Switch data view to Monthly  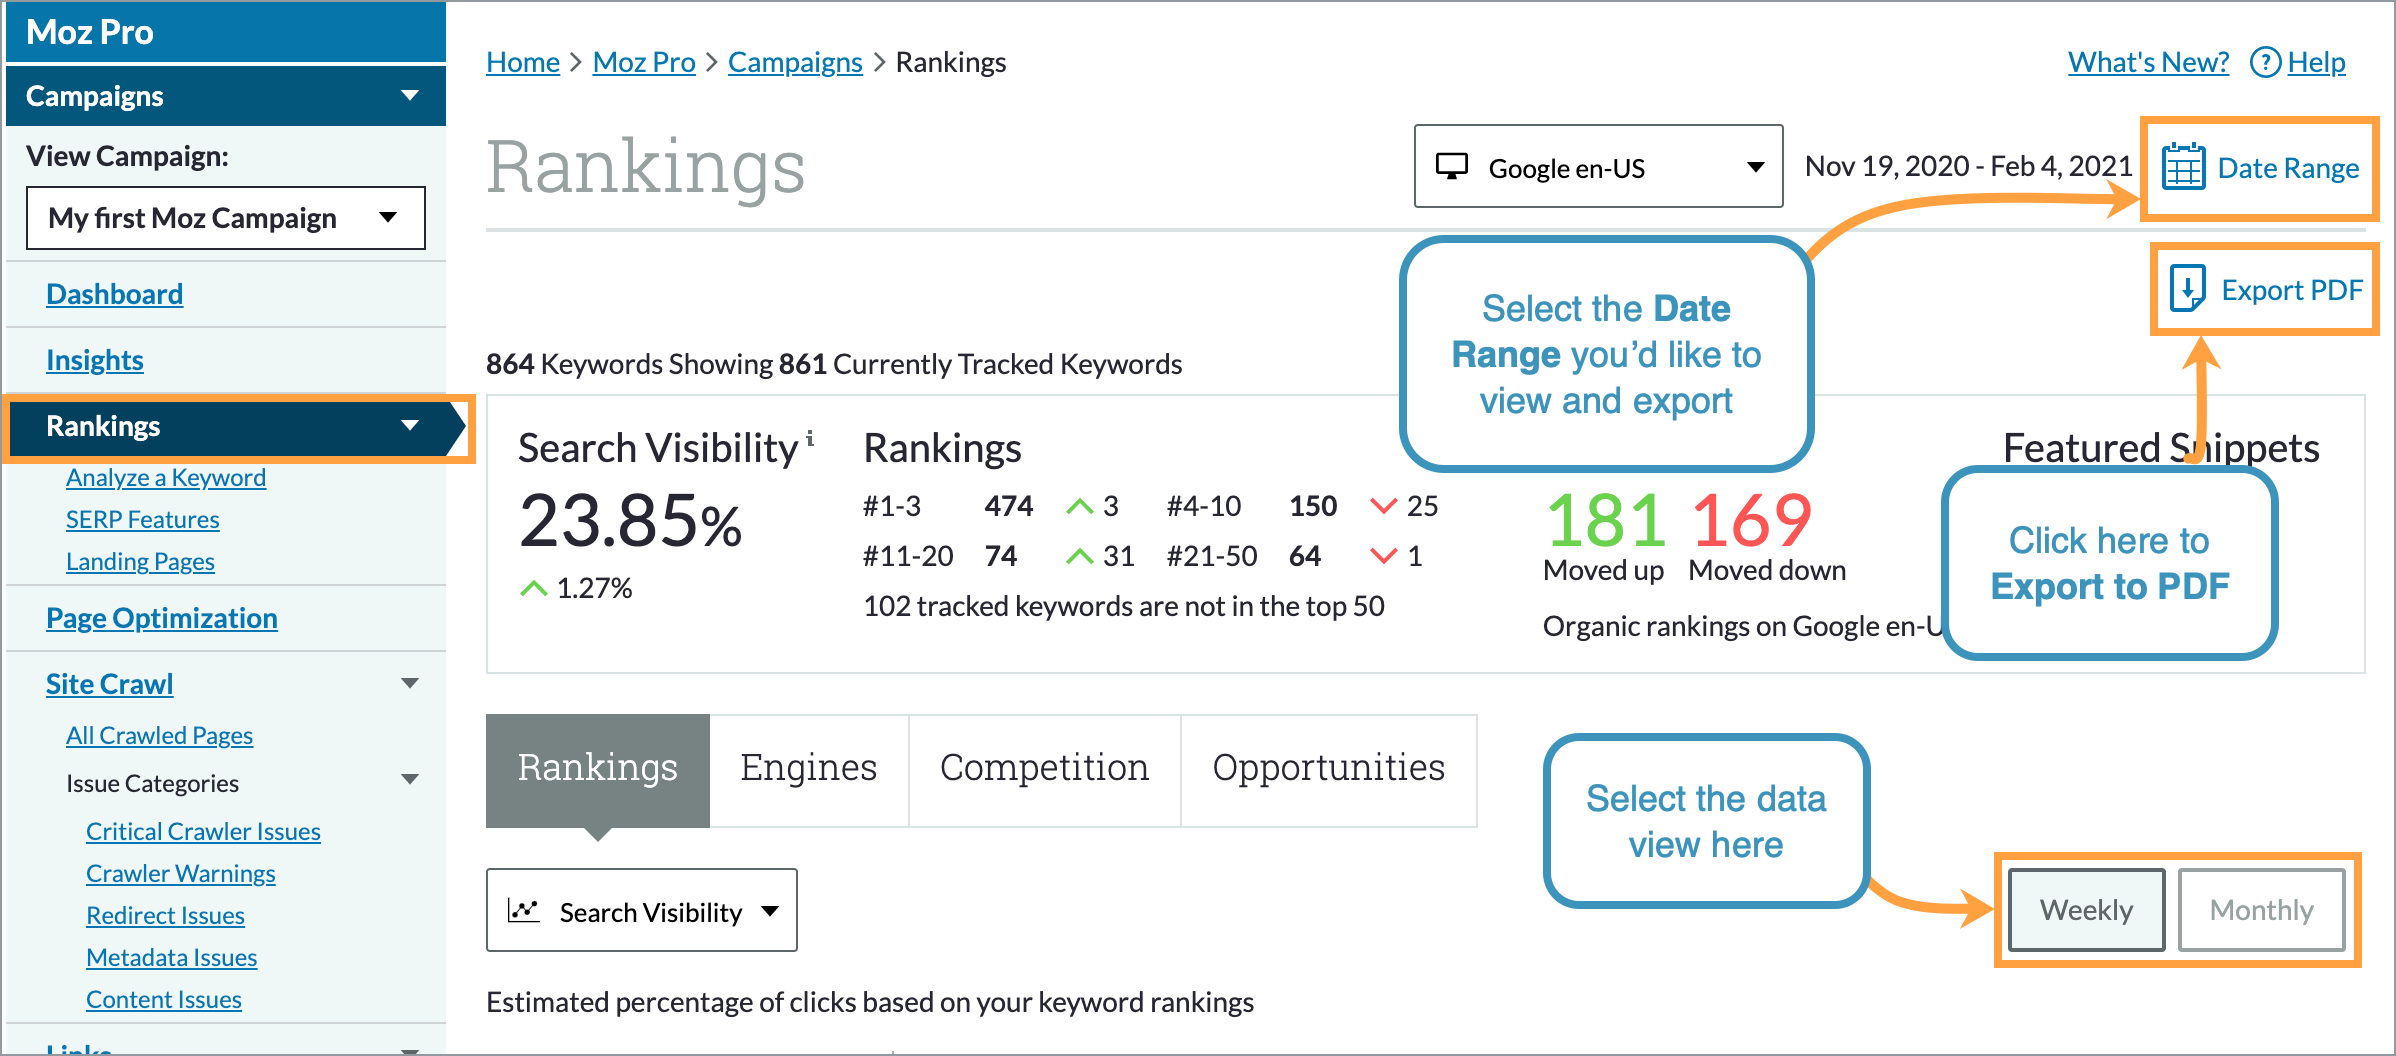[2262, 909]
